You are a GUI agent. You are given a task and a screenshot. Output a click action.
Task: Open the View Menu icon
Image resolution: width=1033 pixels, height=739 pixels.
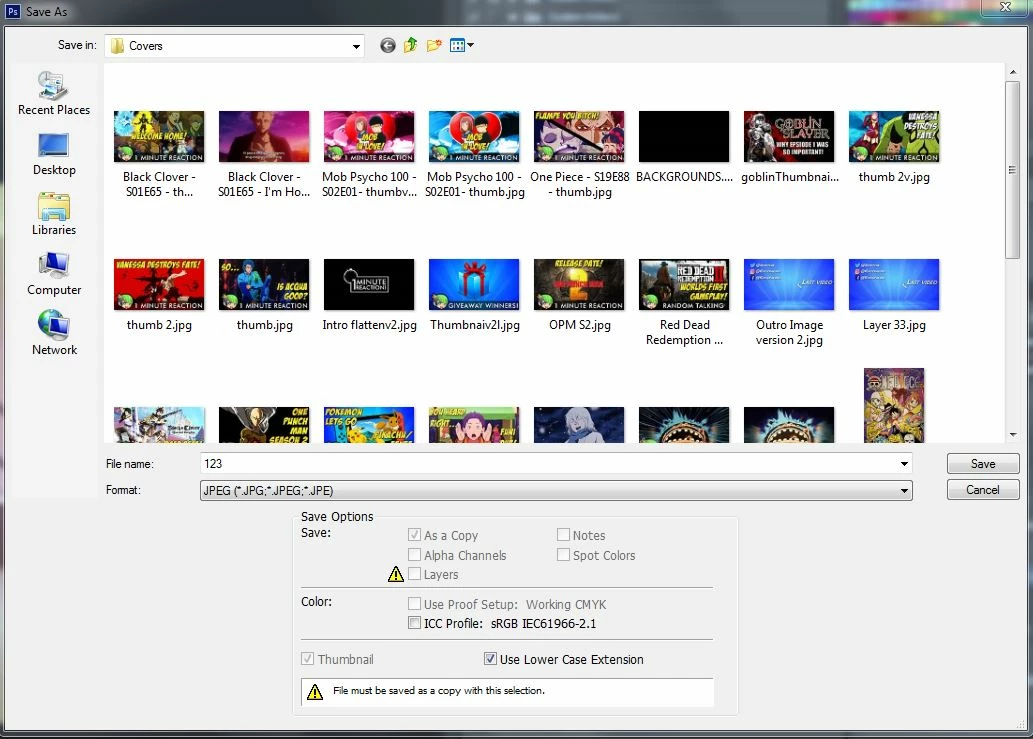coord(461,45)
